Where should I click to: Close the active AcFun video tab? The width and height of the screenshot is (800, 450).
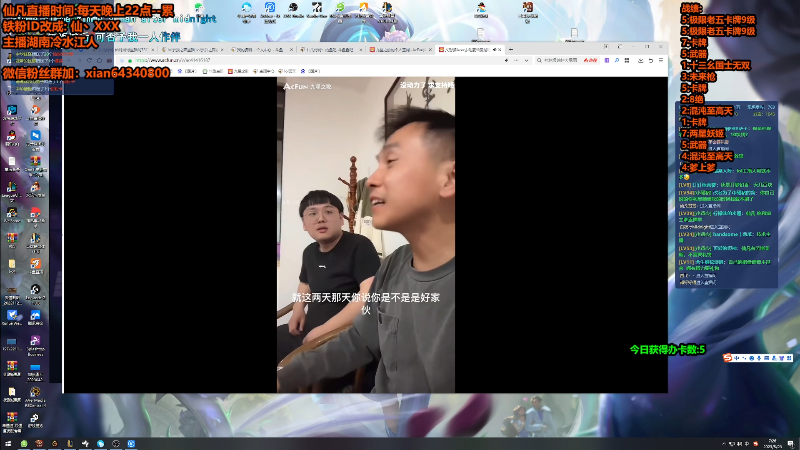tap(500, 49)
